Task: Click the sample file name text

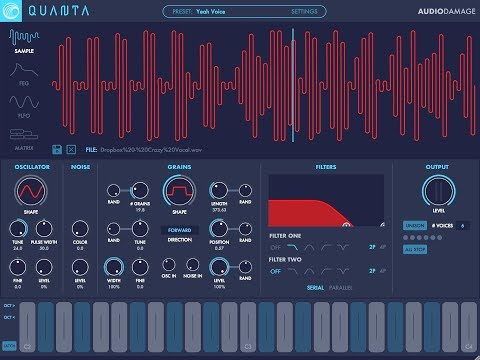Action: (x=151, y=150)
